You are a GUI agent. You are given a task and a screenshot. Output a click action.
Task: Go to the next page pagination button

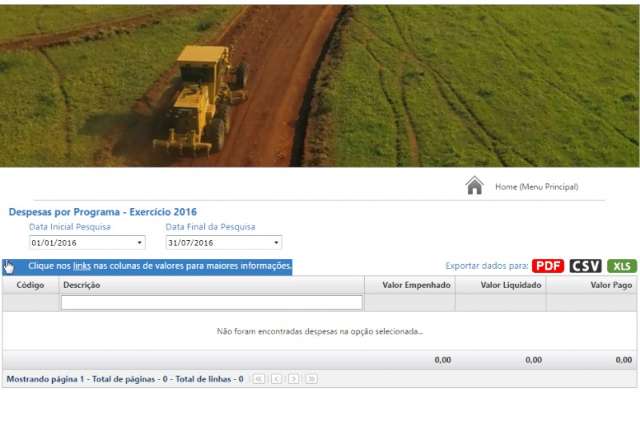293,379
